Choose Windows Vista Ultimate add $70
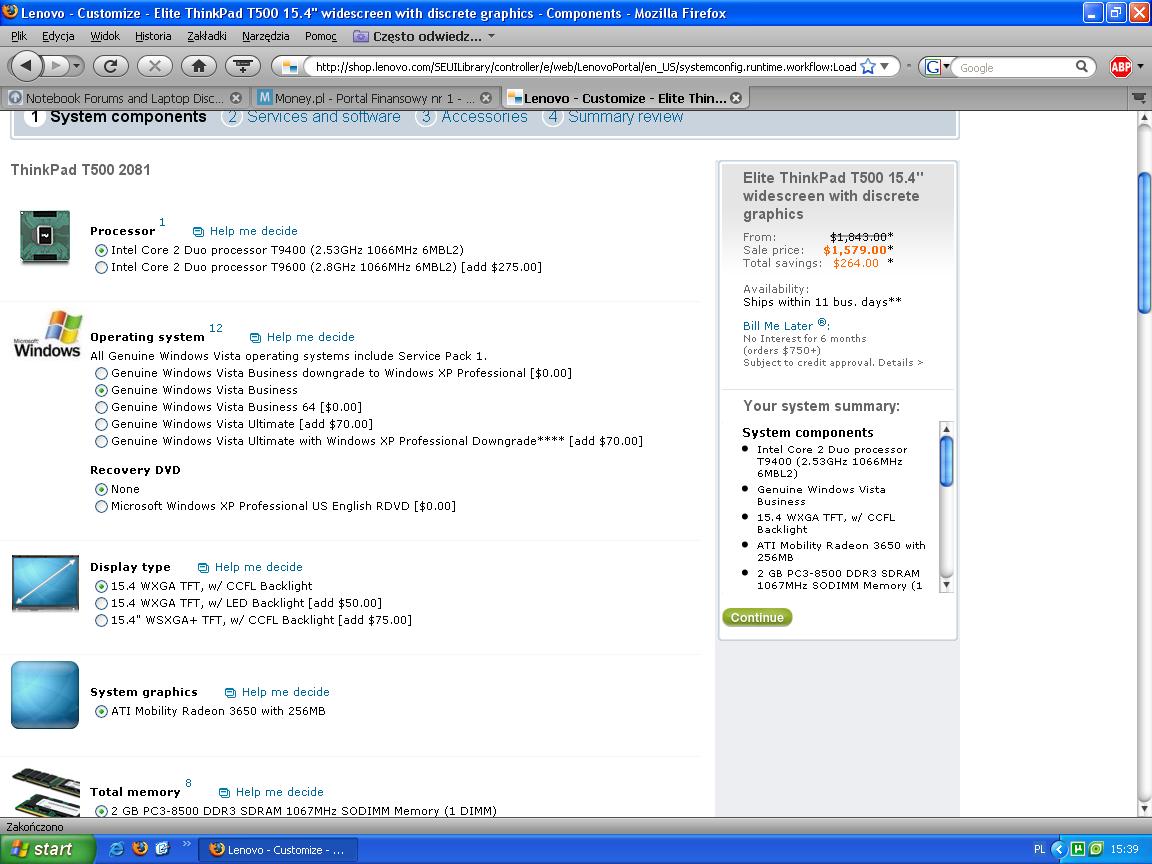Viewport: 1152px width, 864px height. tap(101, 424)
